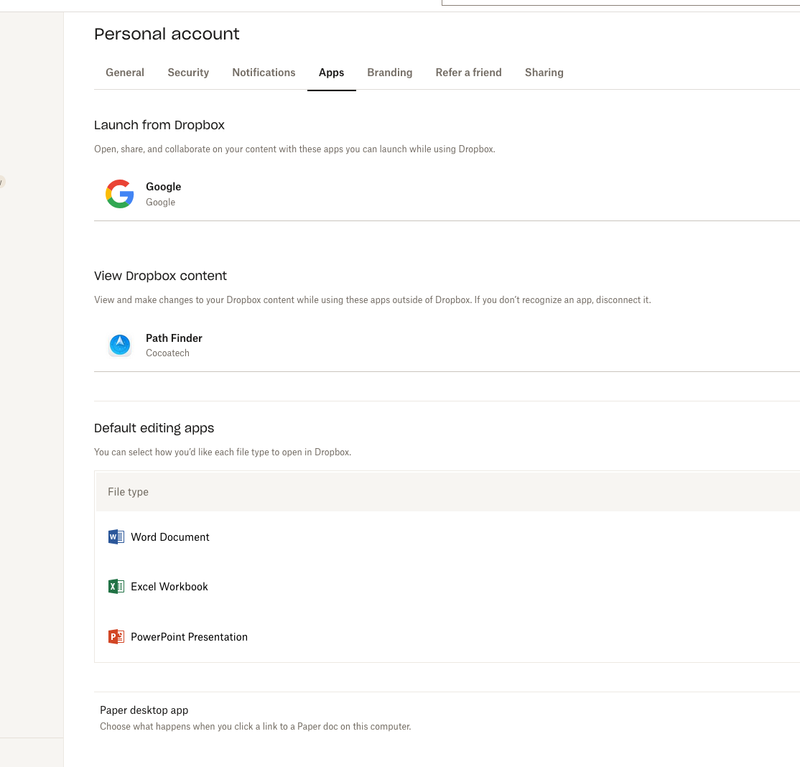Click the Word Document icon
The image size is (800, 767).
116,537
